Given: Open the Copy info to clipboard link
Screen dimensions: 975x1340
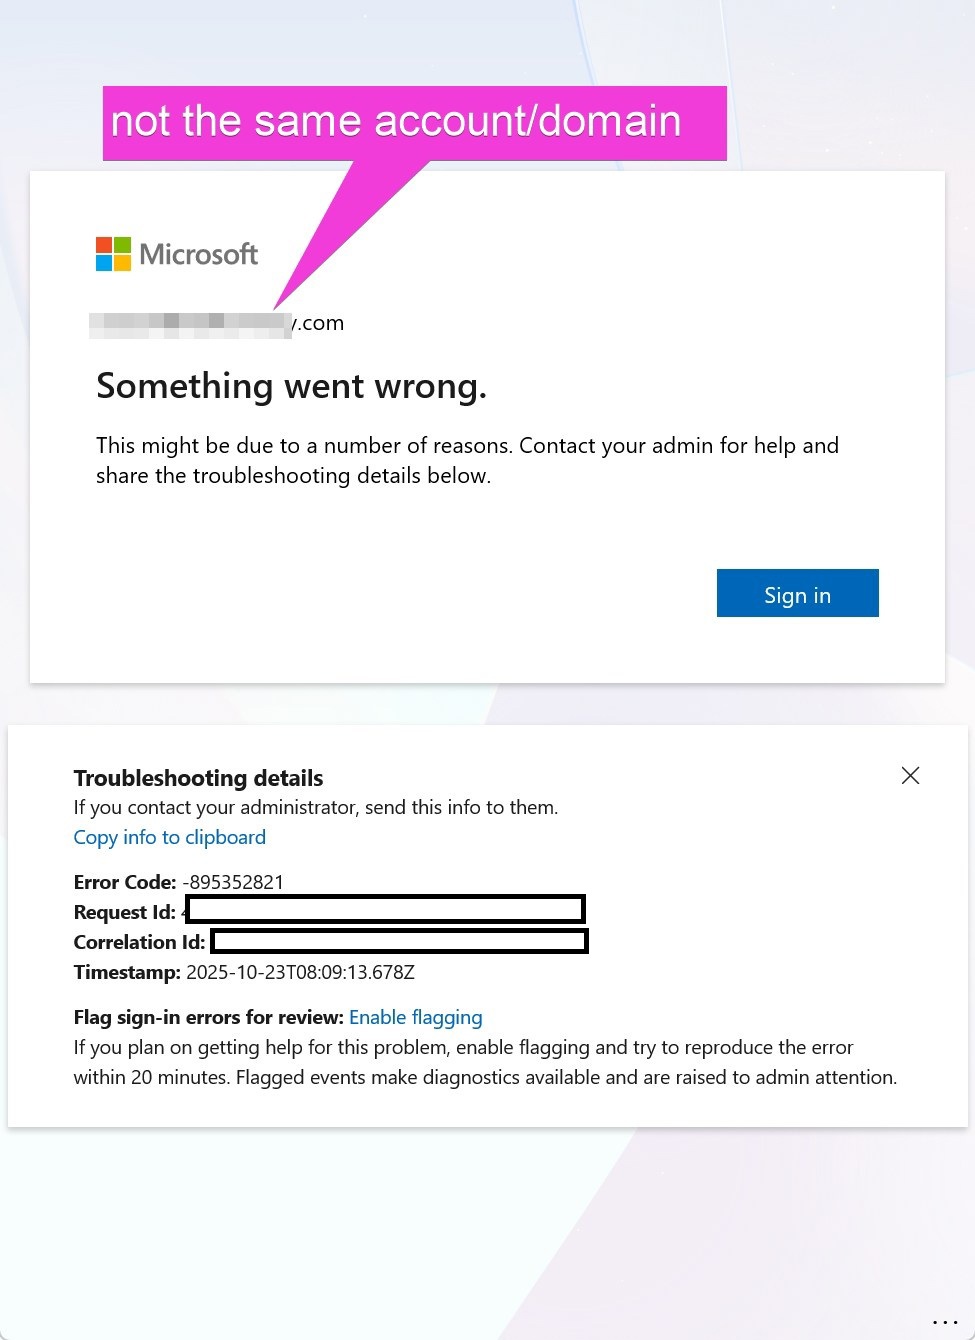Looking at the screenshot, I should (x=169, y=837).
